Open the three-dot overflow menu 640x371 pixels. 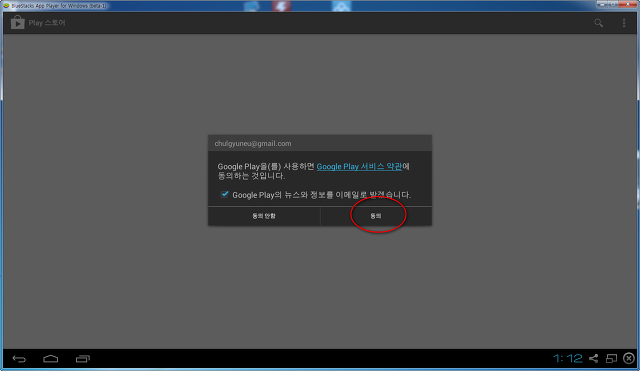pos(624,23)
